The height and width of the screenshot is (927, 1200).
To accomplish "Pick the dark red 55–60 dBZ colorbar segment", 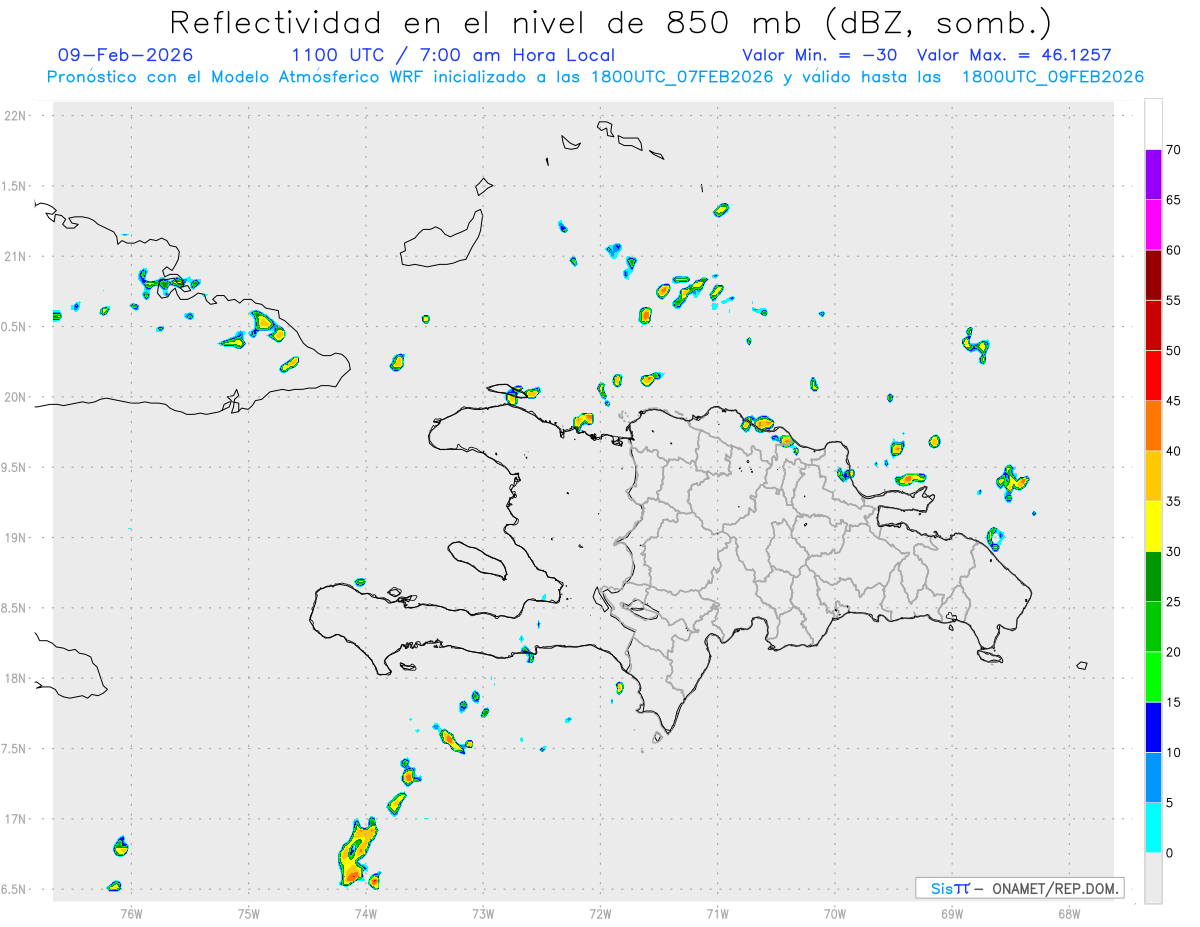I will click(x=1153, y=275).
